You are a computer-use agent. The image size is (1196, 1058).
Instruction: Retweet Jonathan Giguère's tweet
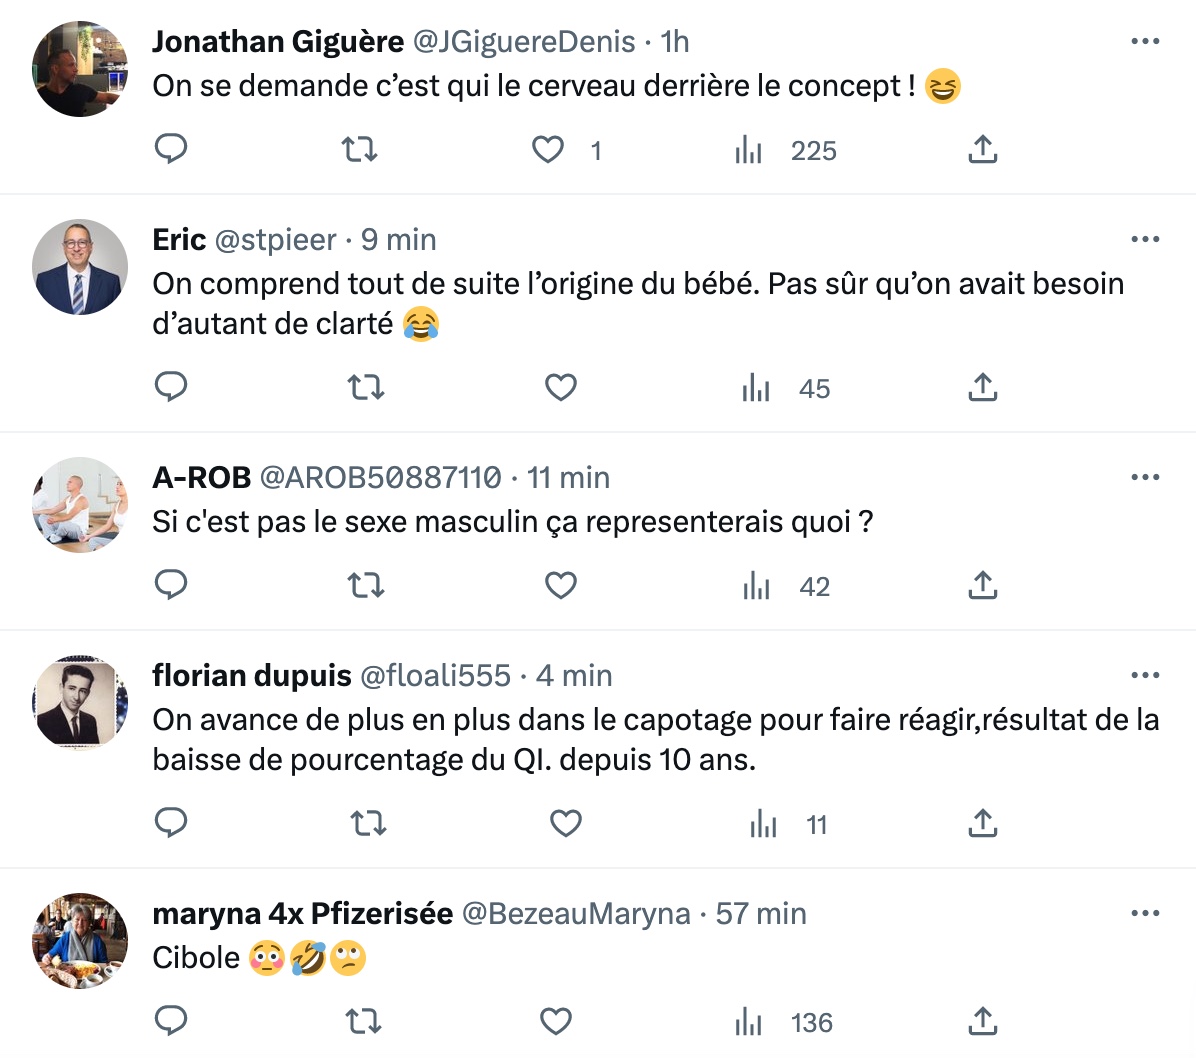coord(360,150)
